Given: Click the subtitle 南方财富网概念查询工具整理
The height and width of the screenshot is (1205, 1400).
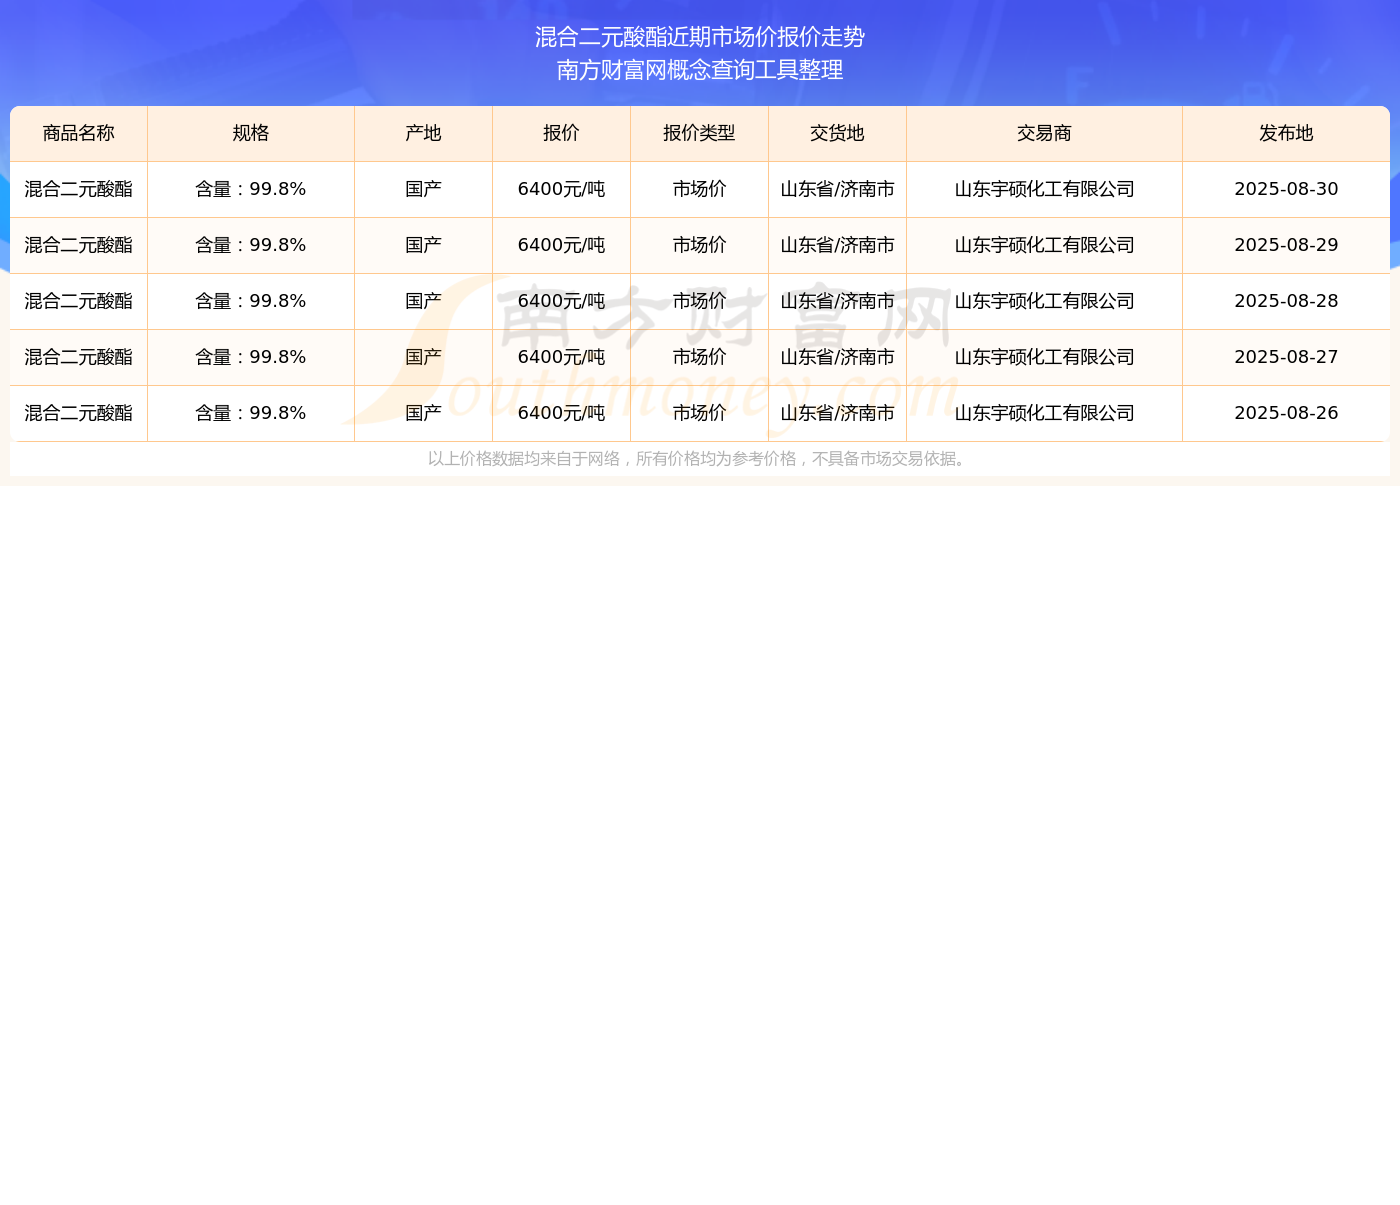Looking at the screenshot, I should 700,70.
